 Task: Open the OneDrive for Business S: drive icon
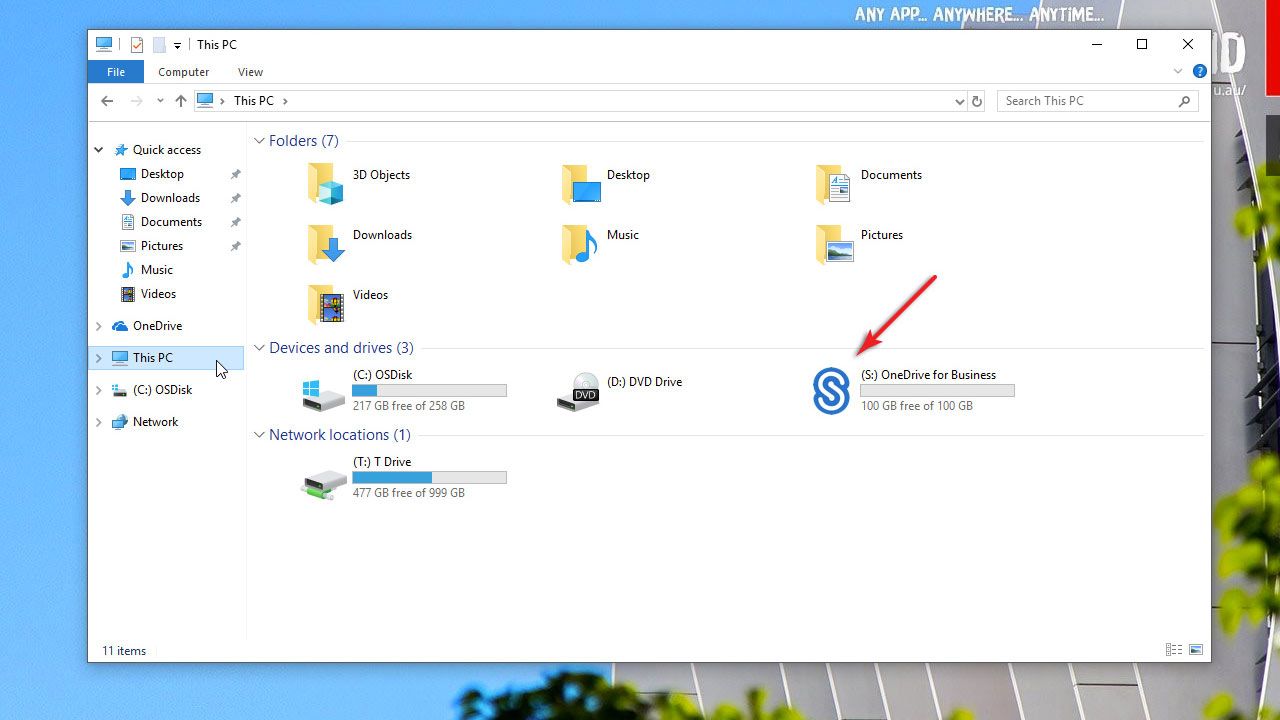click(x=831, y=390)
